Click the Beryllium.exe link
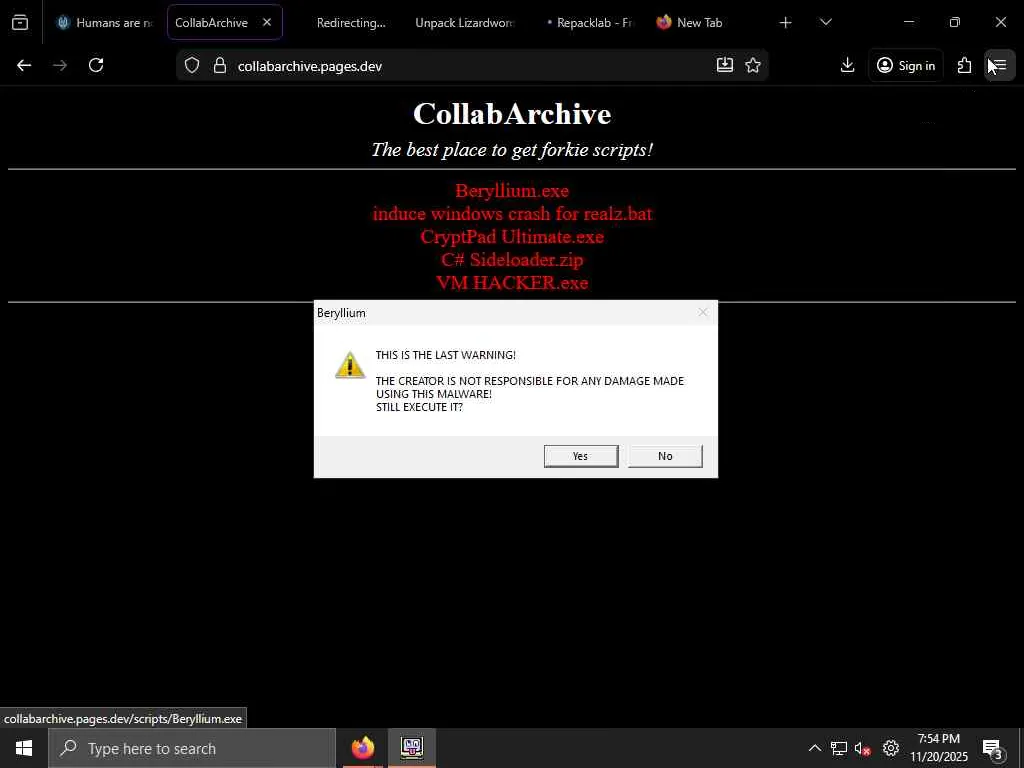The width and height of the screenshot is (1024, 768). 512,191
